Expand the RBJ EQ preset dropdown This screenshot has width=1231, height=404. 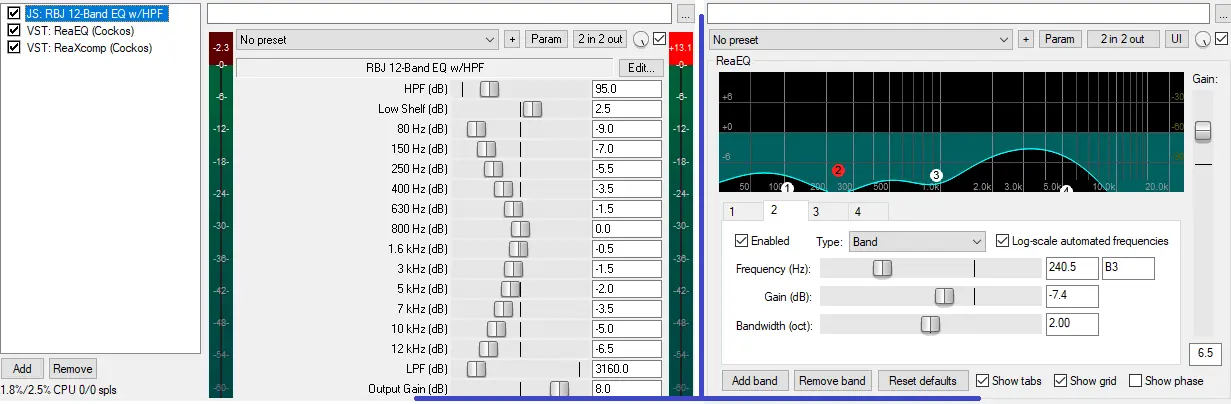[367, 39]
